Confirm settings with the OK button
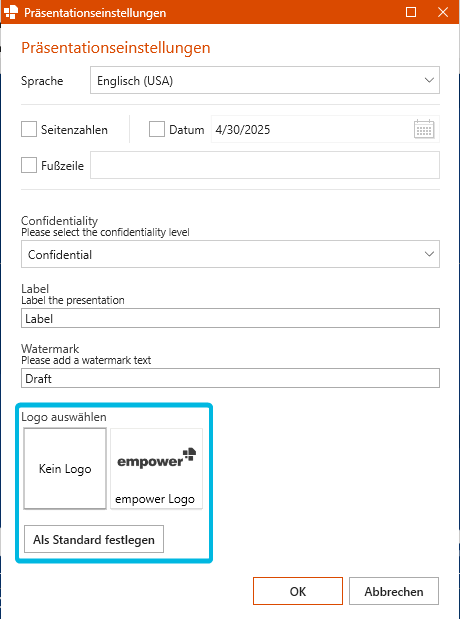460x619 pixels. [298, 591]
